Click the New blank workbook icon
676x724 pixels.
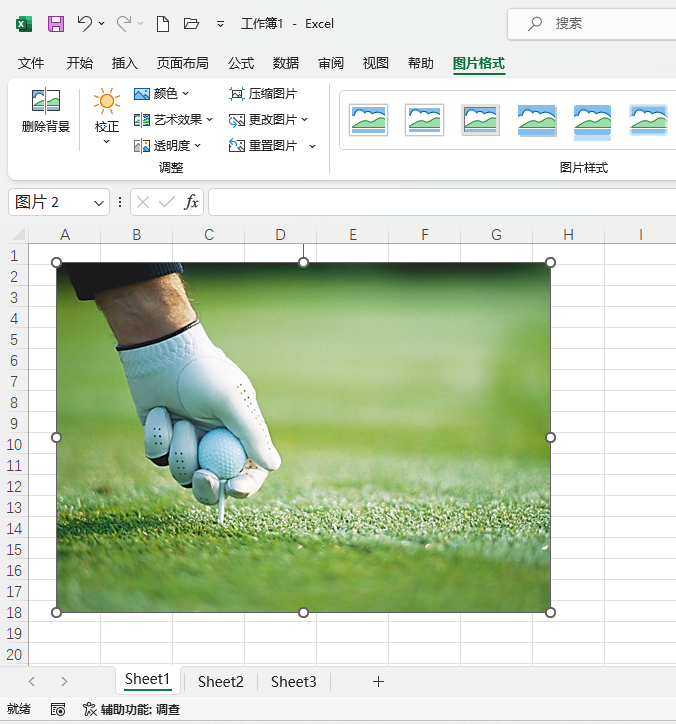point(163,24)
